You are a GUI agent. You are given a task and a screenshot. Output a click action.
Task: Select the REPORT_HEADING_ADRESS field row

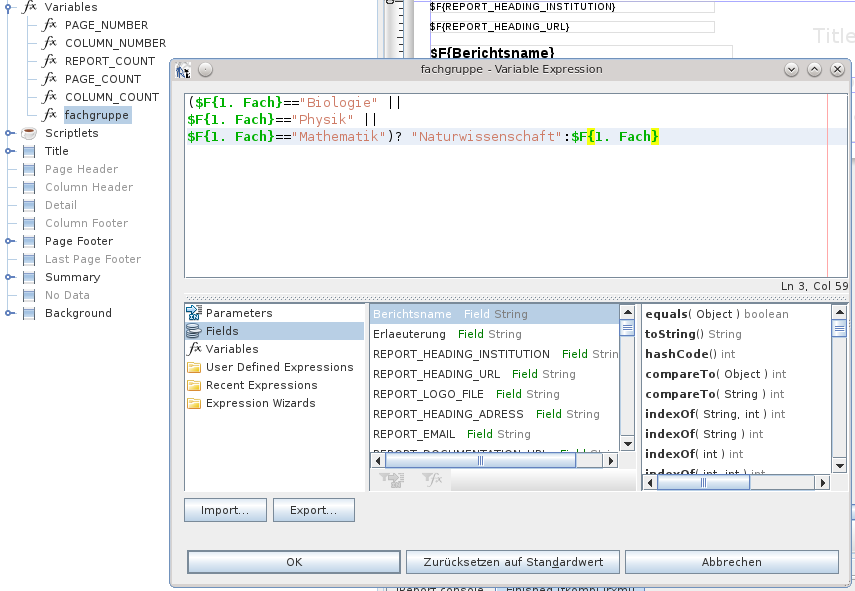tap(495, 414)
